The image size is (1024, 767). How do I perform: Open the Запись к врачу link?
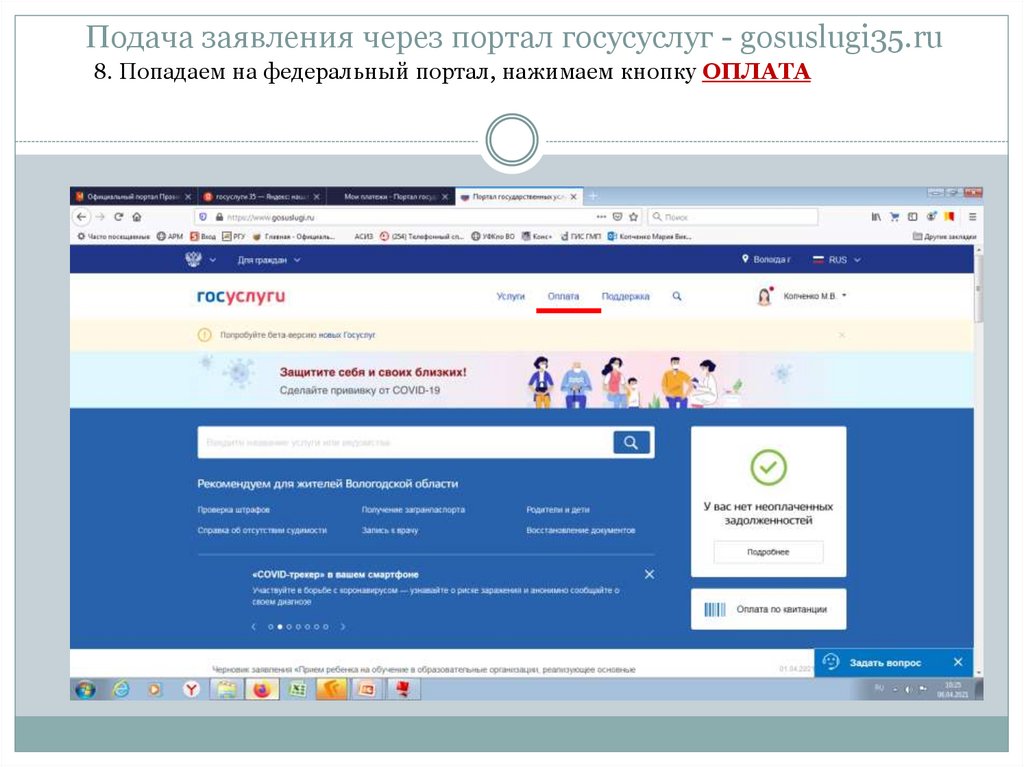(390, 530)
